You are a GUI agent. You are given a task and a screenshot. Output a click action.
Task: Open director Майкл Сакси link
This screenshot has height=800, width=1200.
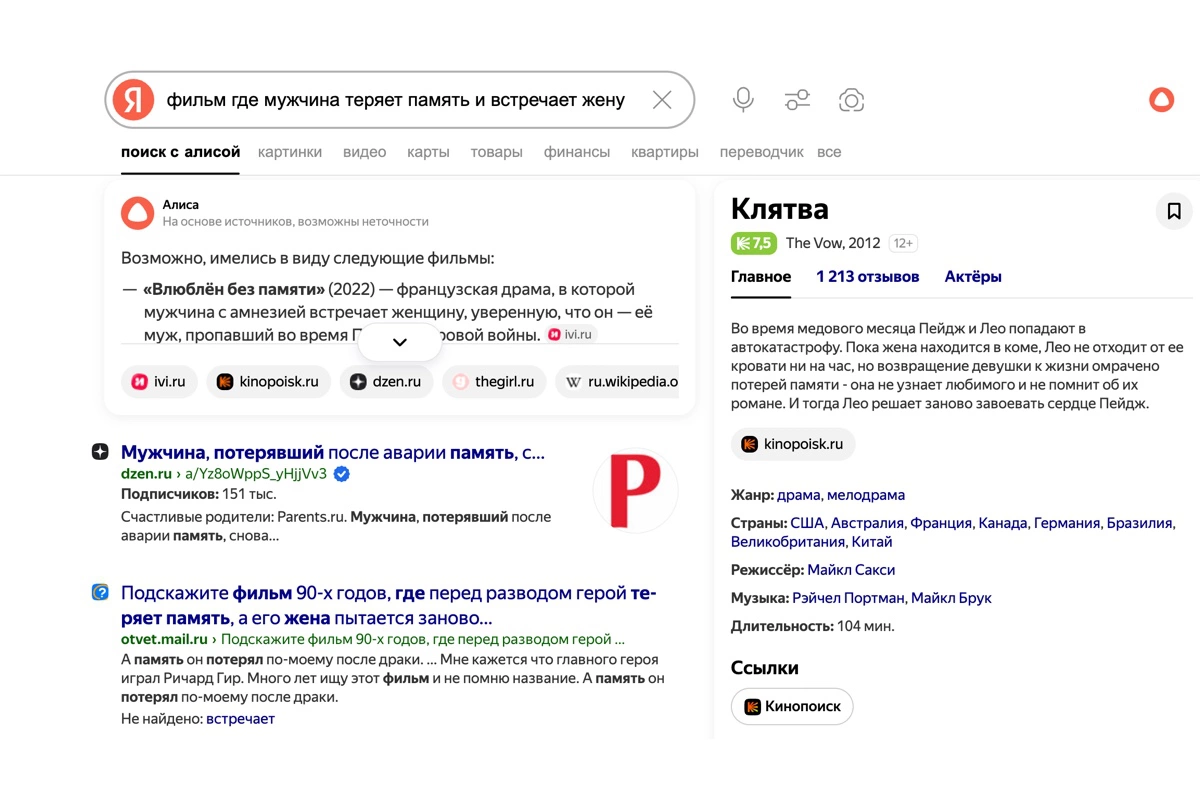(851, 570)
